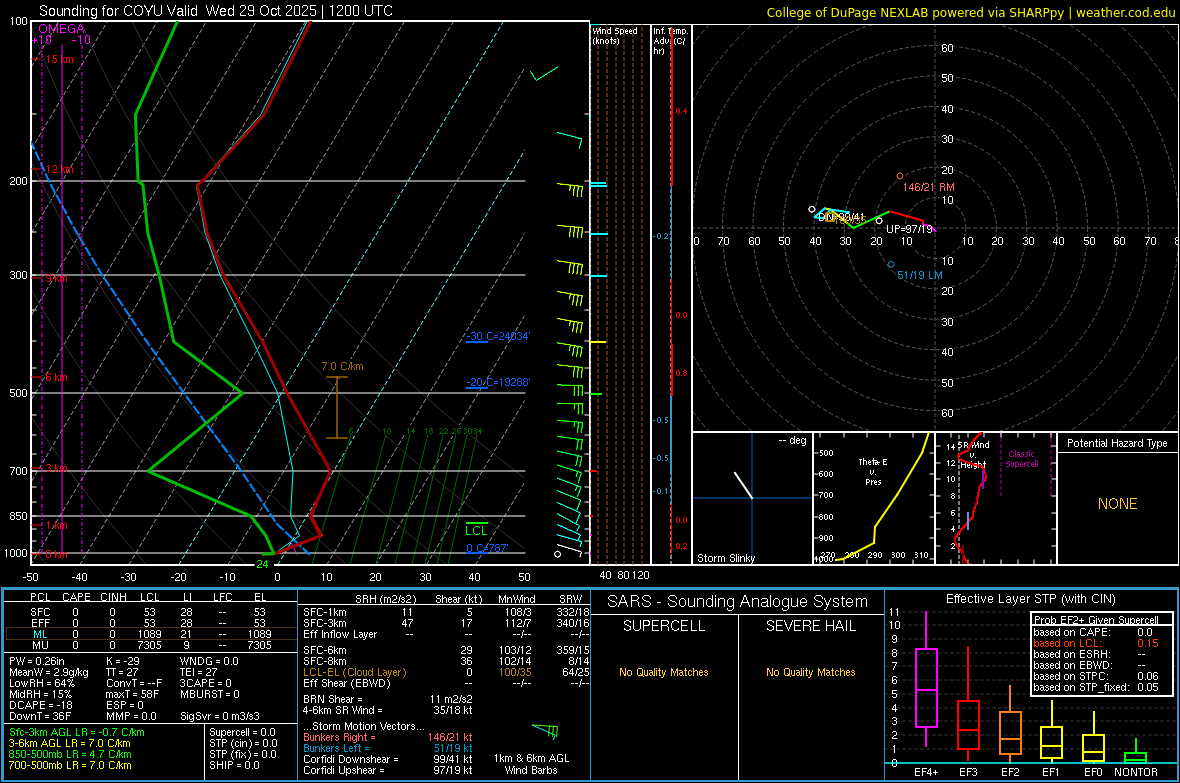Click the Supercell = 0.0 composite value
This screenshot has width=1180, height=783.
point(242,732)
